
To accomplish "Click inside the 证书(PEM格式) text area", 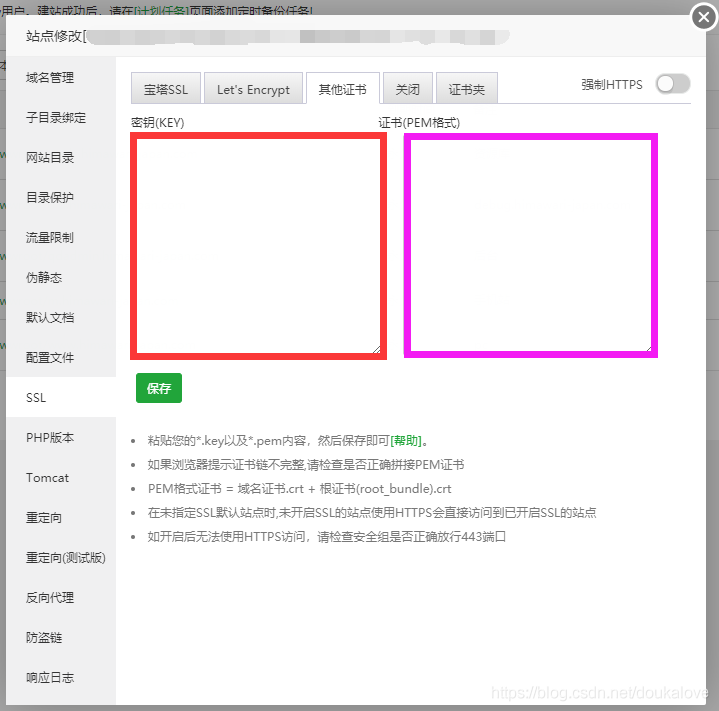I will pyautogui.click(x=530, y=246).
